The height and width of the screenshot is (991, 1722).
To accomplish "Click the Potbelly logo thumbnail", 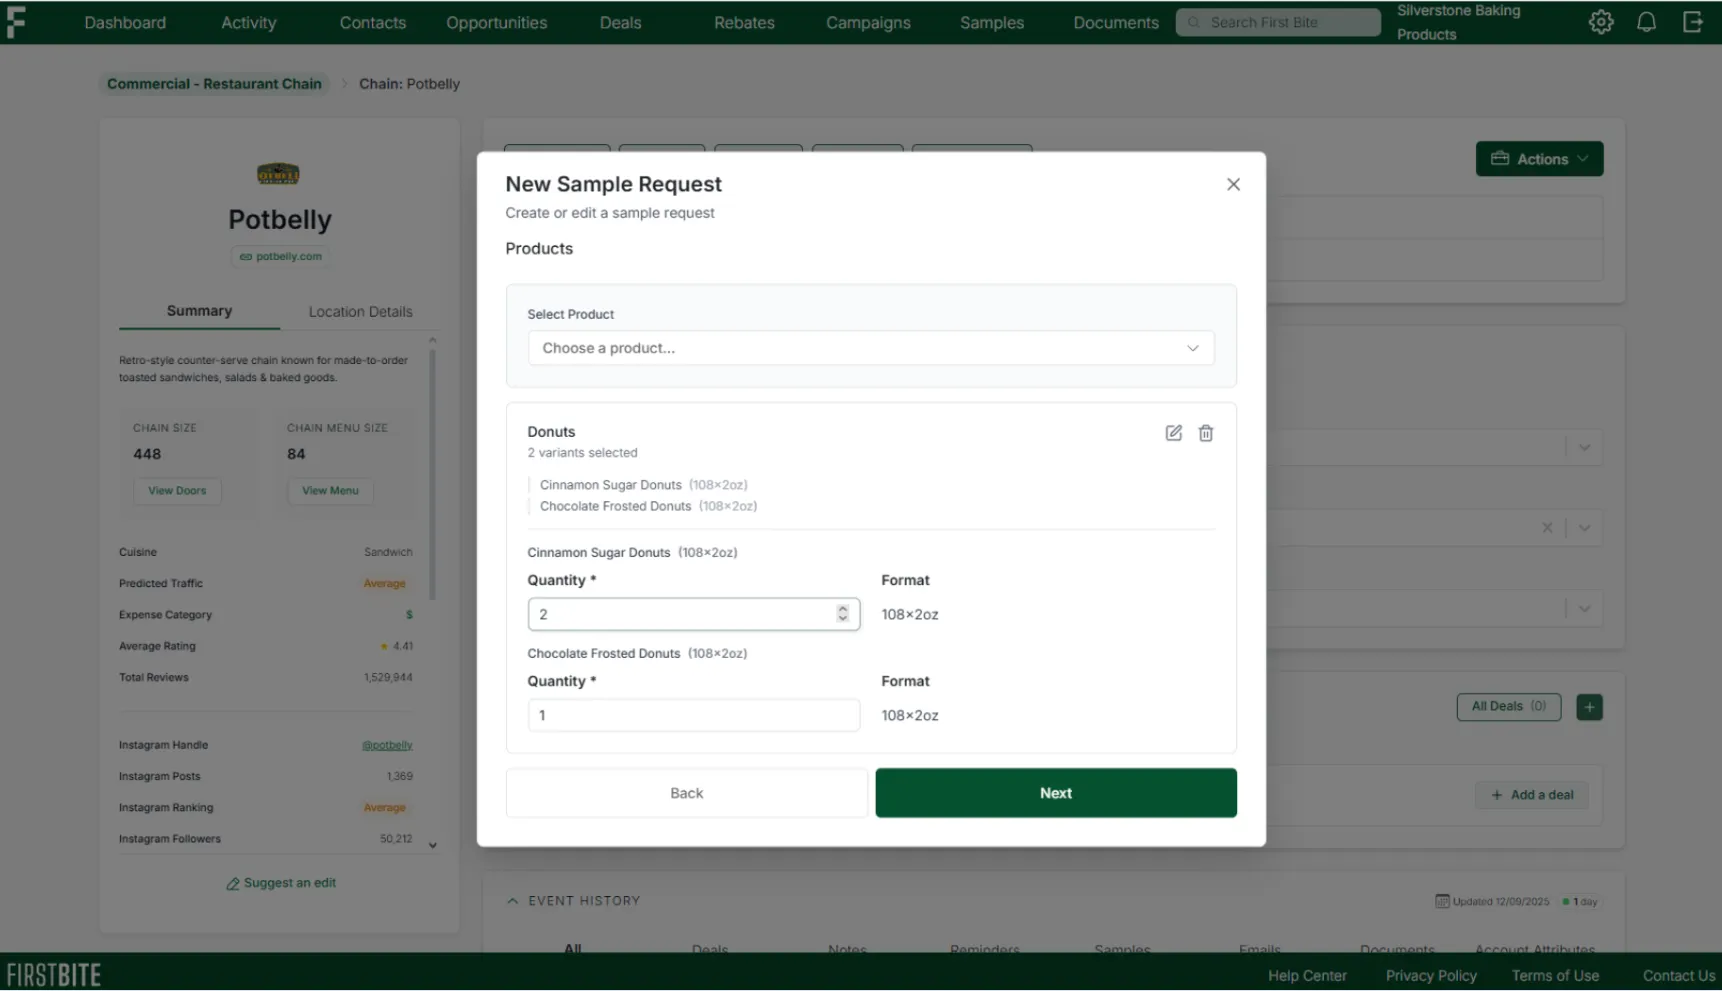I will point(278,174).
